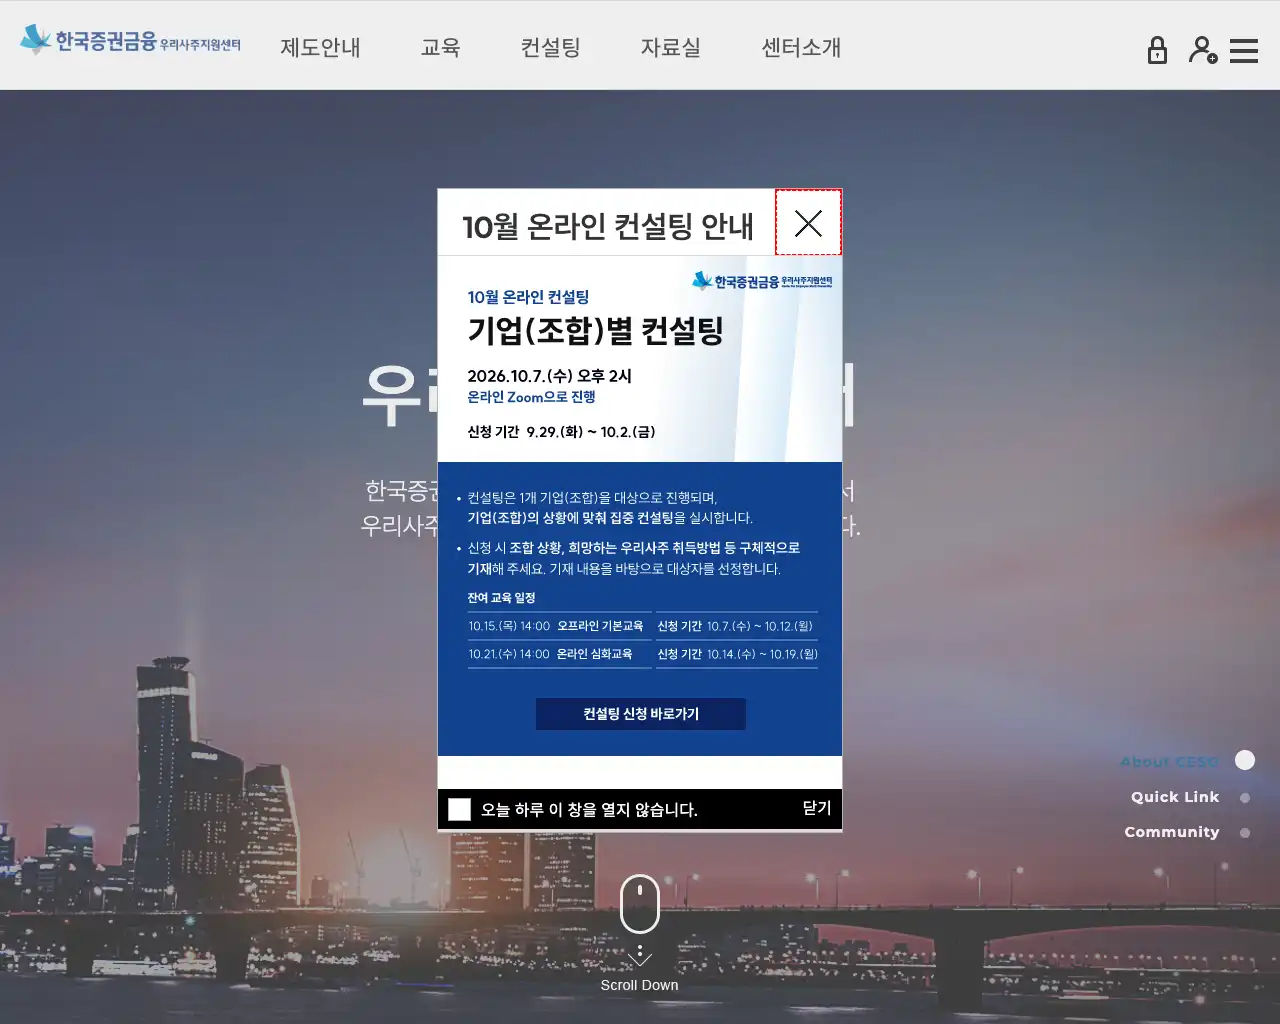Image resolution: width=1280 pixels, height=1024 pixels.
Task: Open the 제도안내 menu
Action: [x=320, y=47]
